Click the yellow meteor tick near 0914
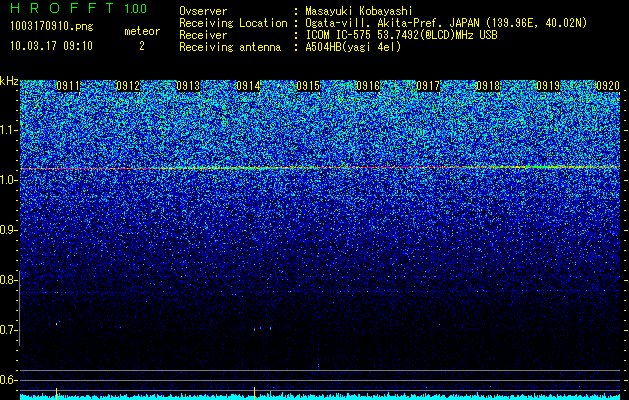Image resolution: width=629 pixels, height=400 pixels. (254, 394)
